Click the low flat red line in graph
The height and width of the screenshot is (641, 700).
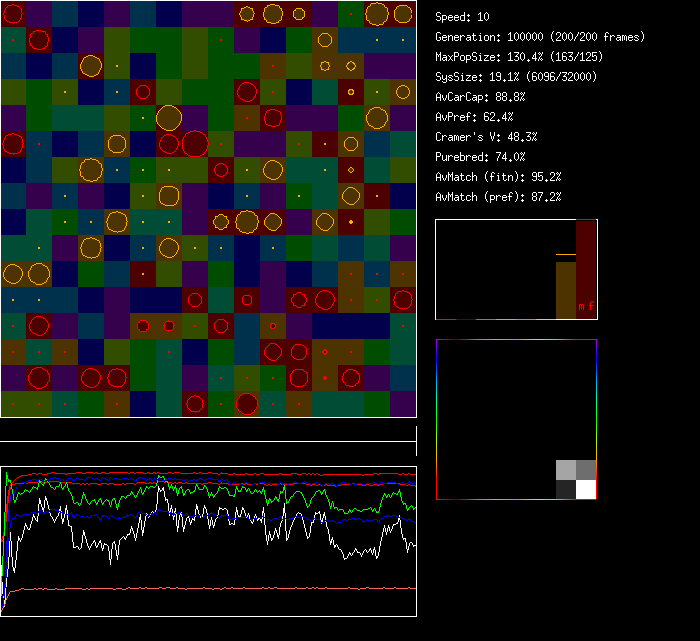pos(200,589)
